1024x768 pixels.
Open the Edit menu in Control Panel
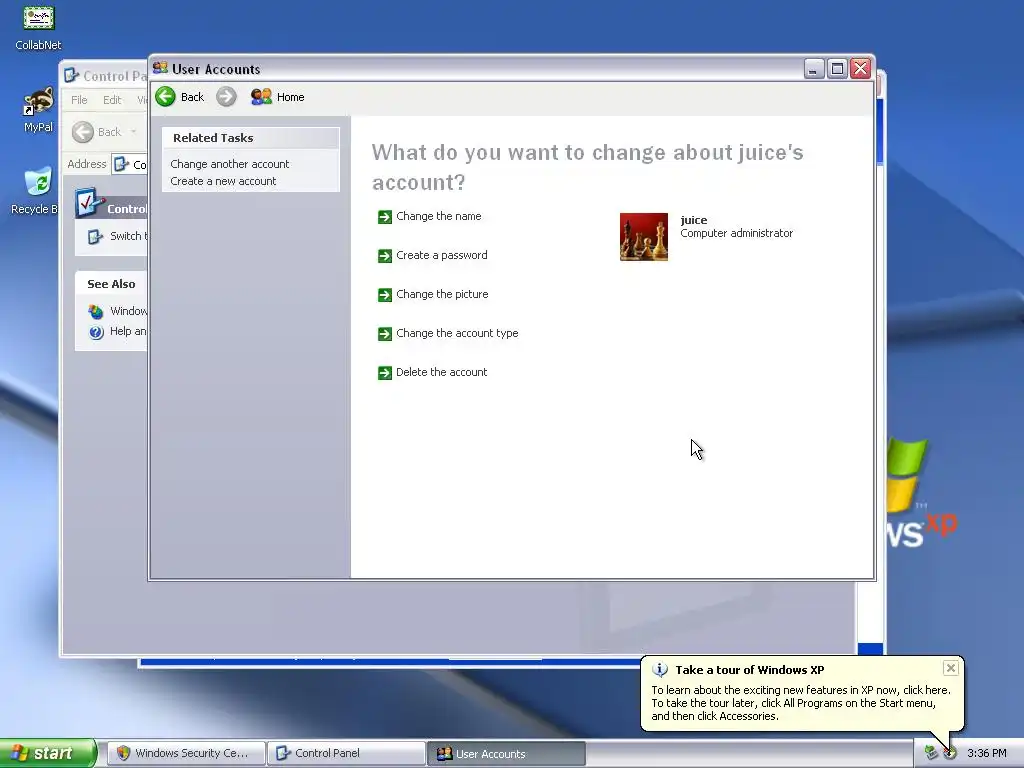112,100
